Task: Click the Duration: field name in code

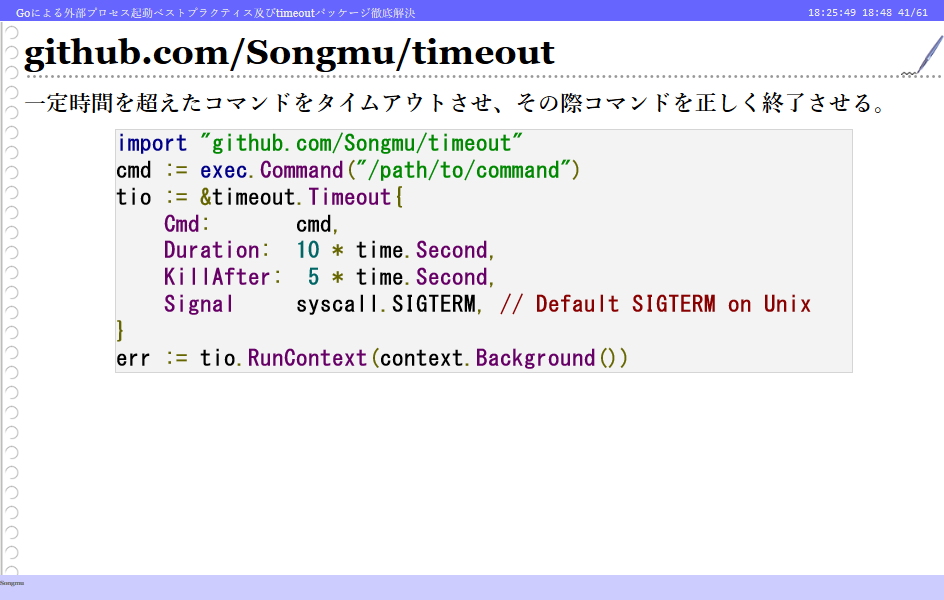Action: [x=217, y=250]
